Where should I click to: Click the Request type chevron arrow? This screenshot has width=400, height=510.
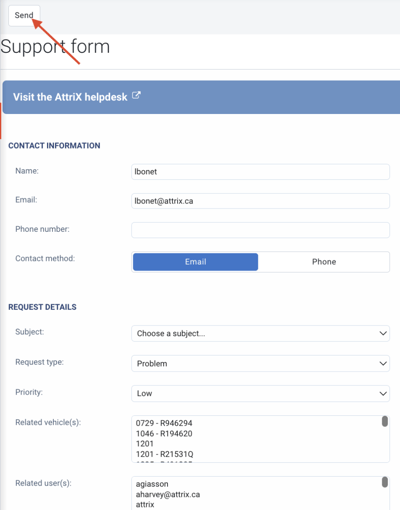383,363
